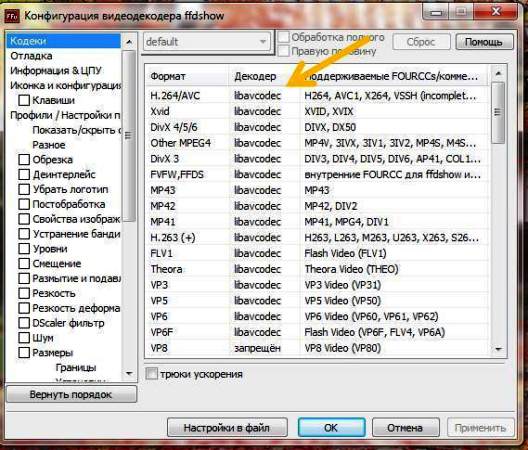528x450 pixels.
Task: Click the ffdshow icon in the title bar
Action: pyautogui.click(x=12, y=15)
